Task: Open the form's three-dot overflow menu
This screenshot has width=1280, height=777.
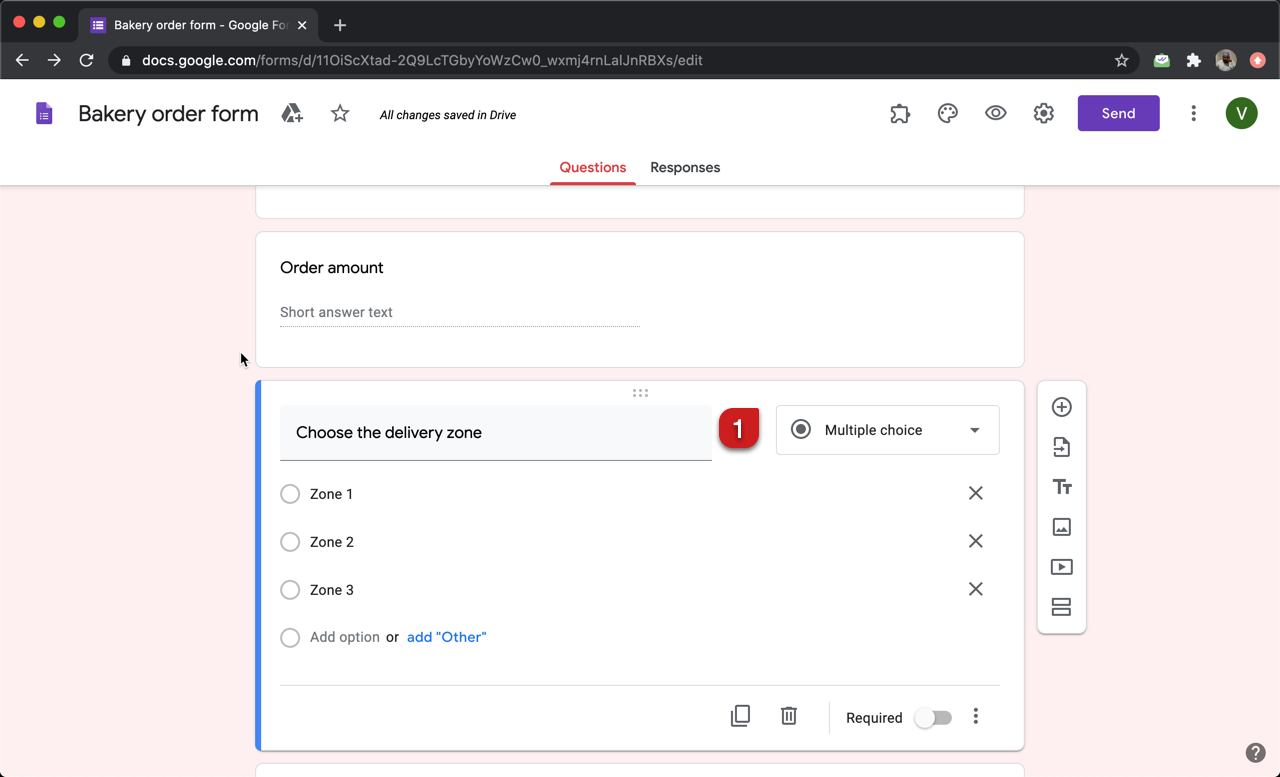Action: coord(1193,113)
